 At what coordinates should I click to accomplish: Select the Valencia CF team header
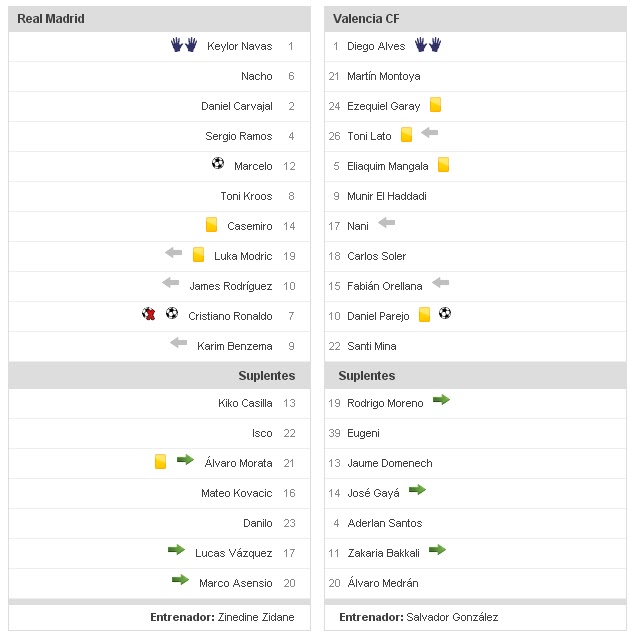coord(365,19)
